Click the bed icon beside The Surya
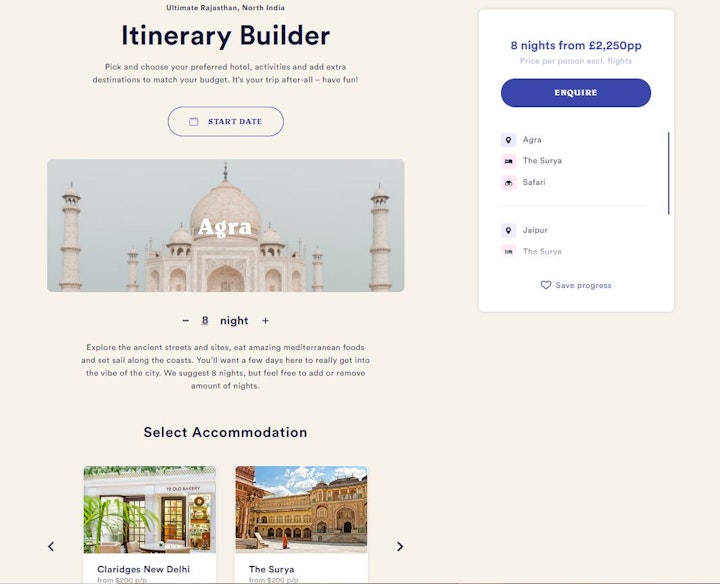 pyautogui.click(x=508, y=161)
